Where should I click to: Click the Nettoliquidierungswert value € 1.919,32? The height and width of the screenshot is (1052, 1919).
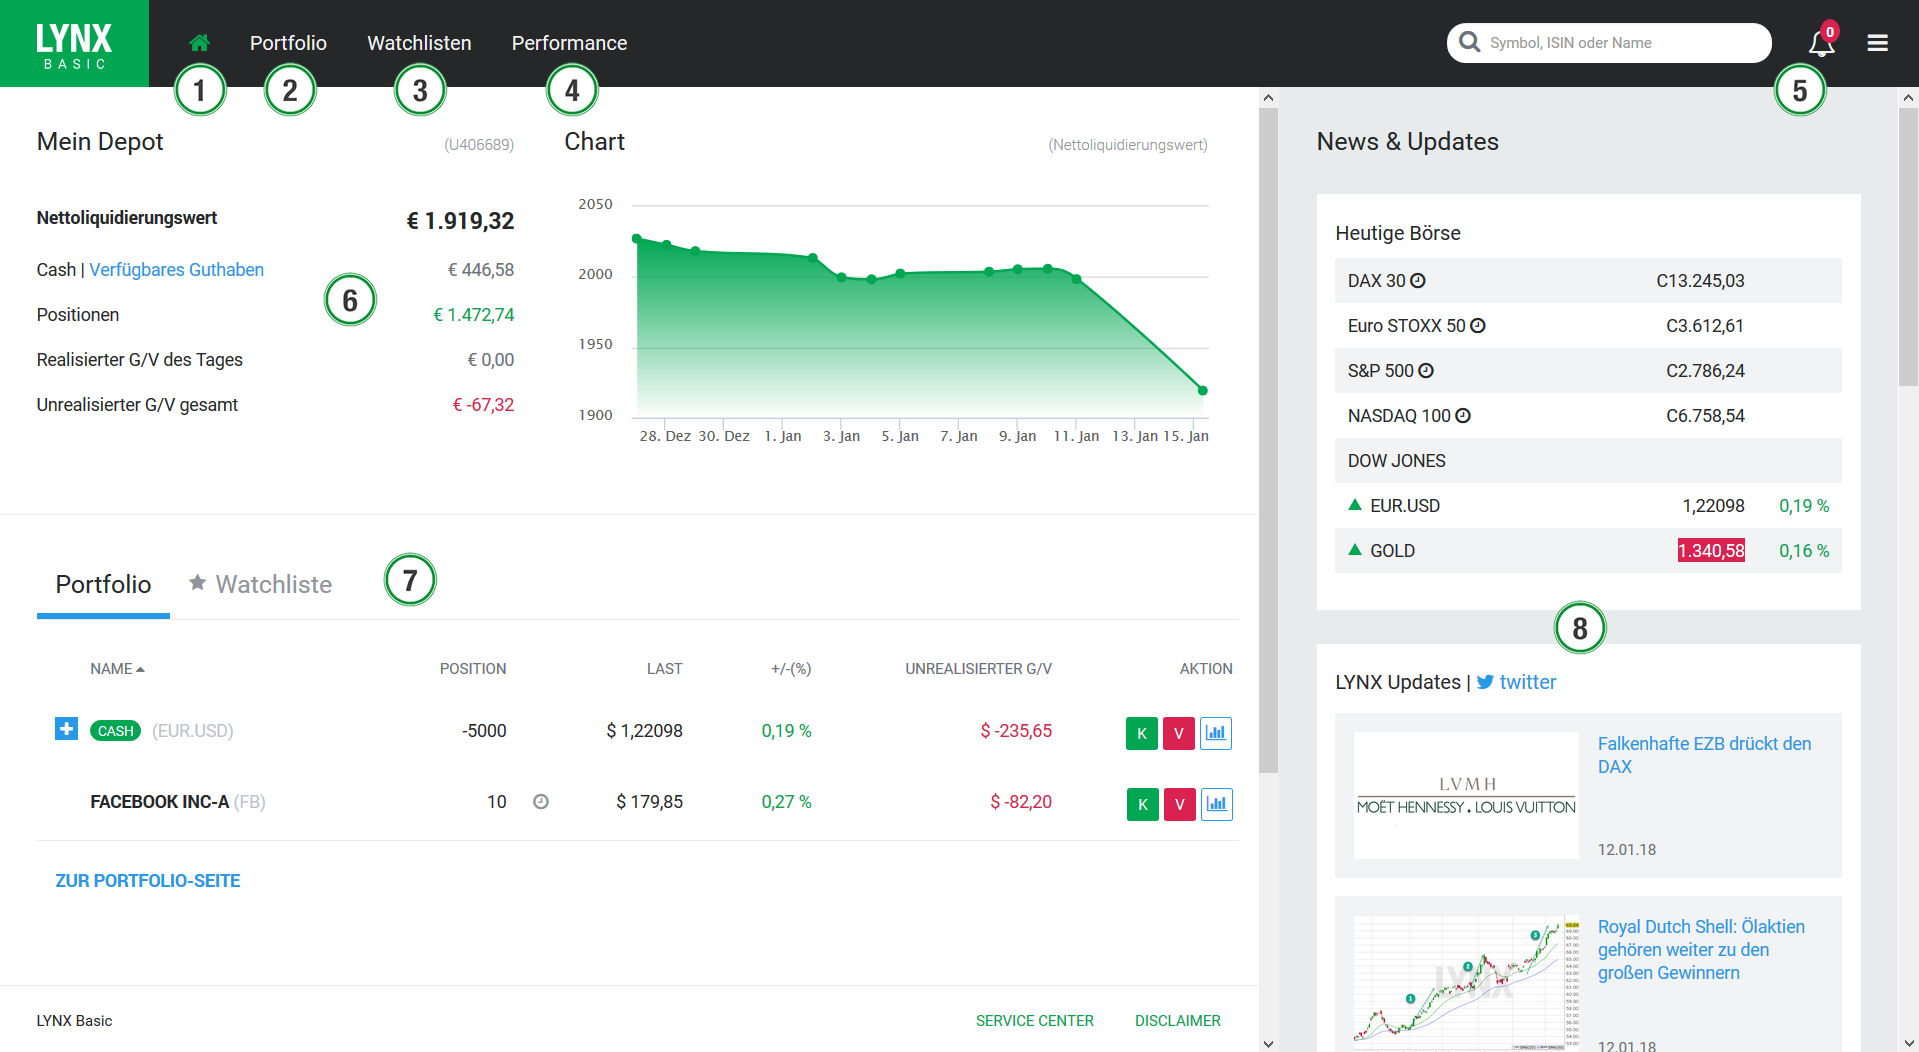(460, 221)
